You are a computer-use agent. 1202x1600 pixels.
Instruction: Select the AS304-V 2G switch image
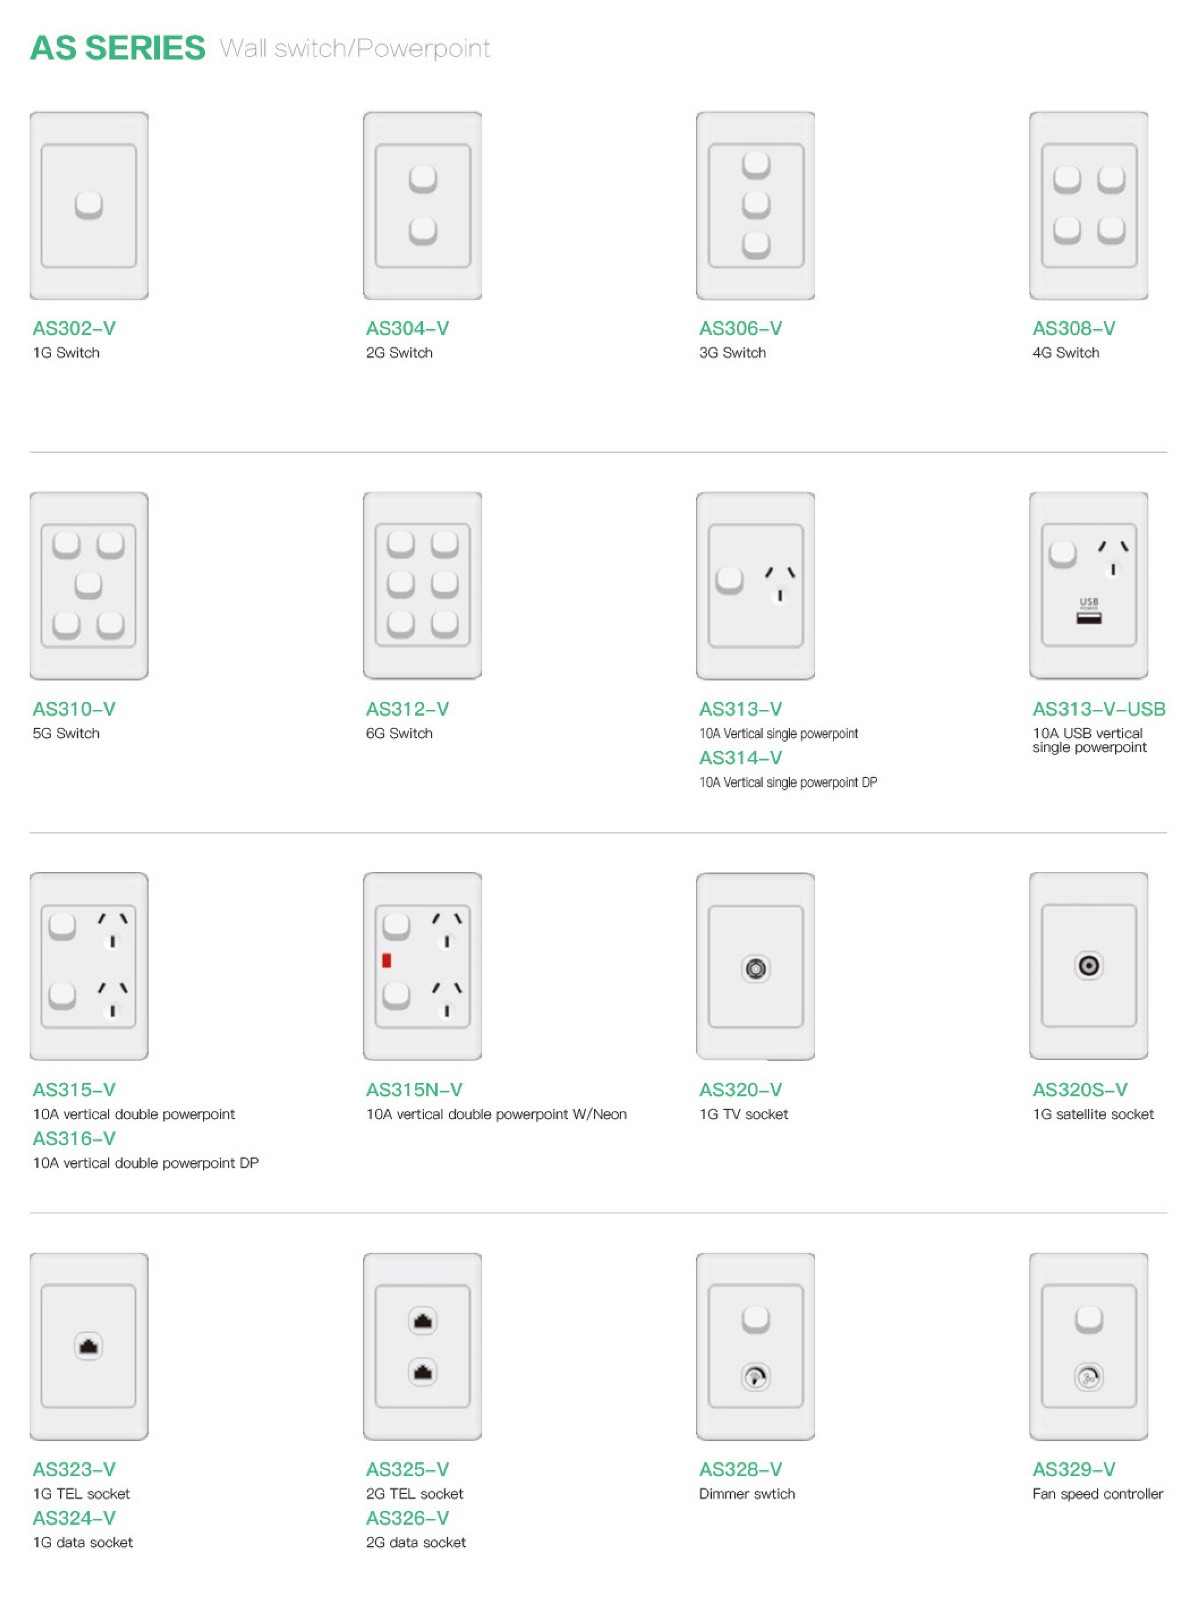pos(422,206)
